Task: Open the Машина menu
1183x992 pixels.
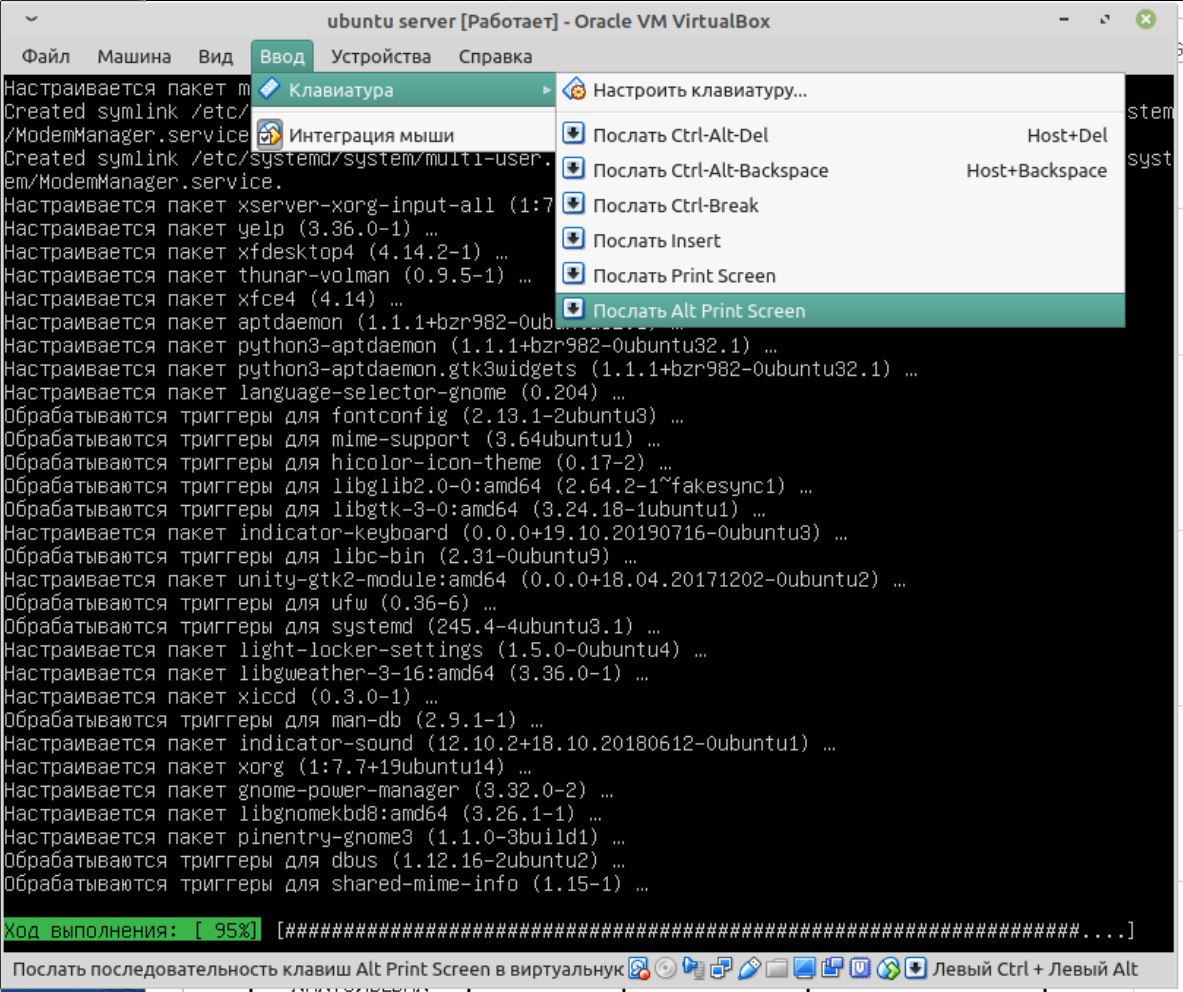Action: click(134, 57)
